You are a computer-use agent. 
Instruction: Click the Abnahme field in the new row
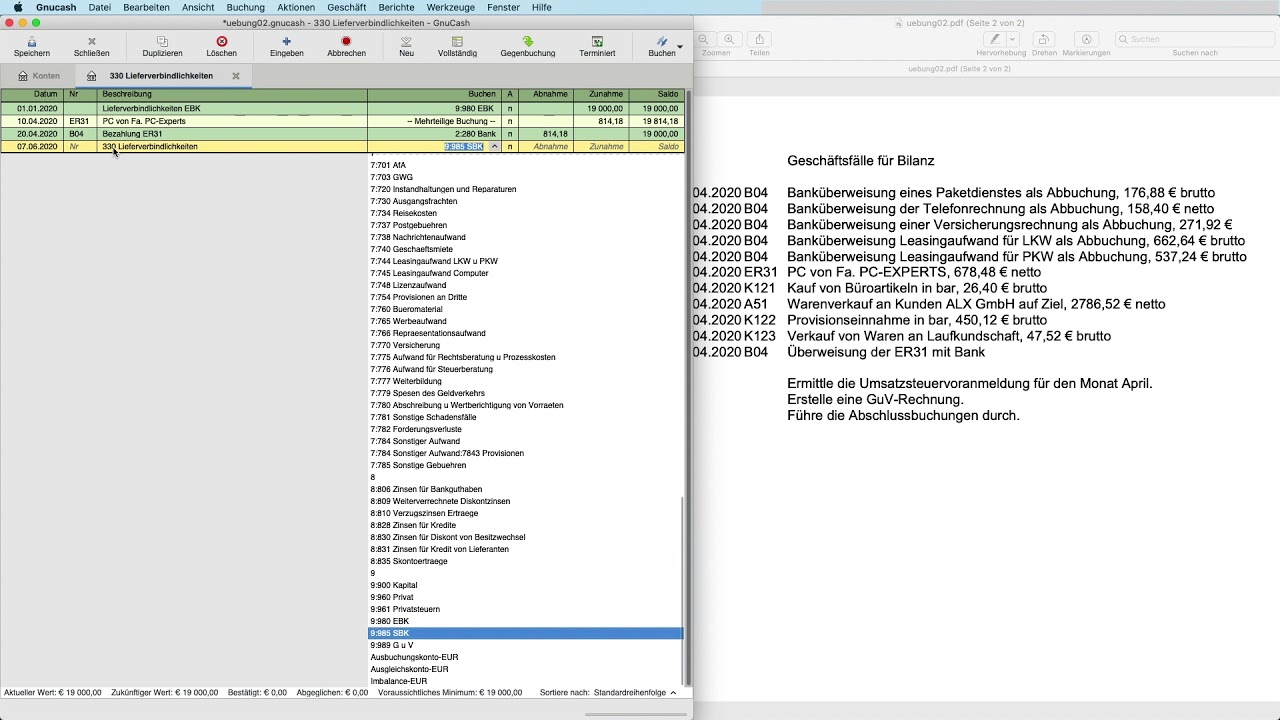(546, 147)
